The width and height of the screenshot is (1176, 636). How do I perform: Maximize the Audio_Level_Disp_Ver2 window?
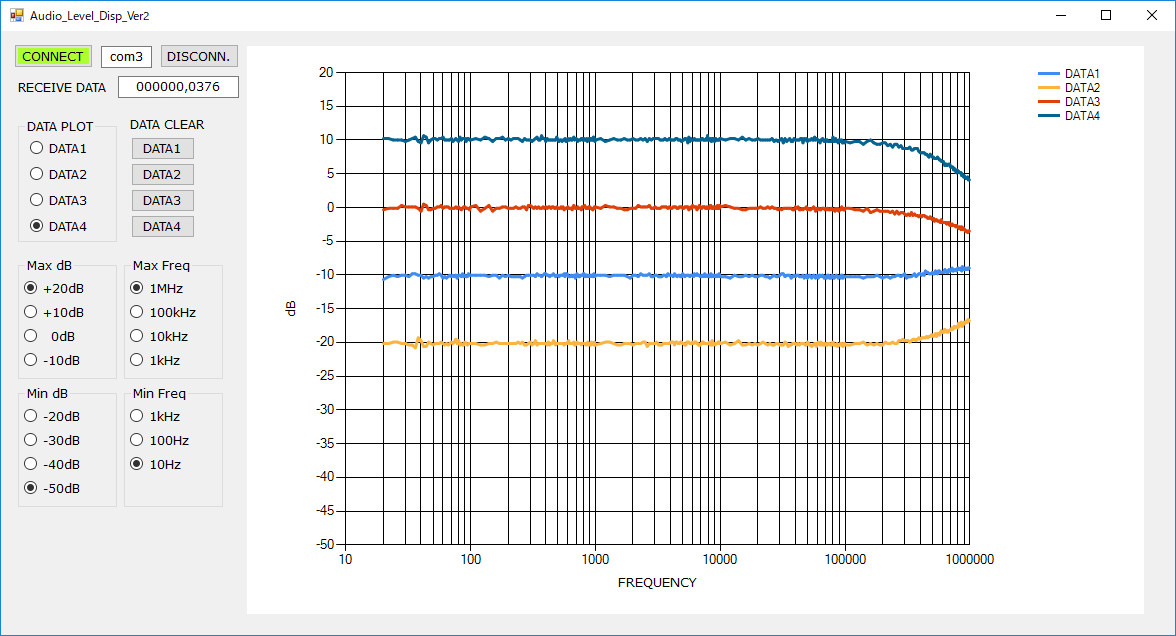coord(1106,15)
